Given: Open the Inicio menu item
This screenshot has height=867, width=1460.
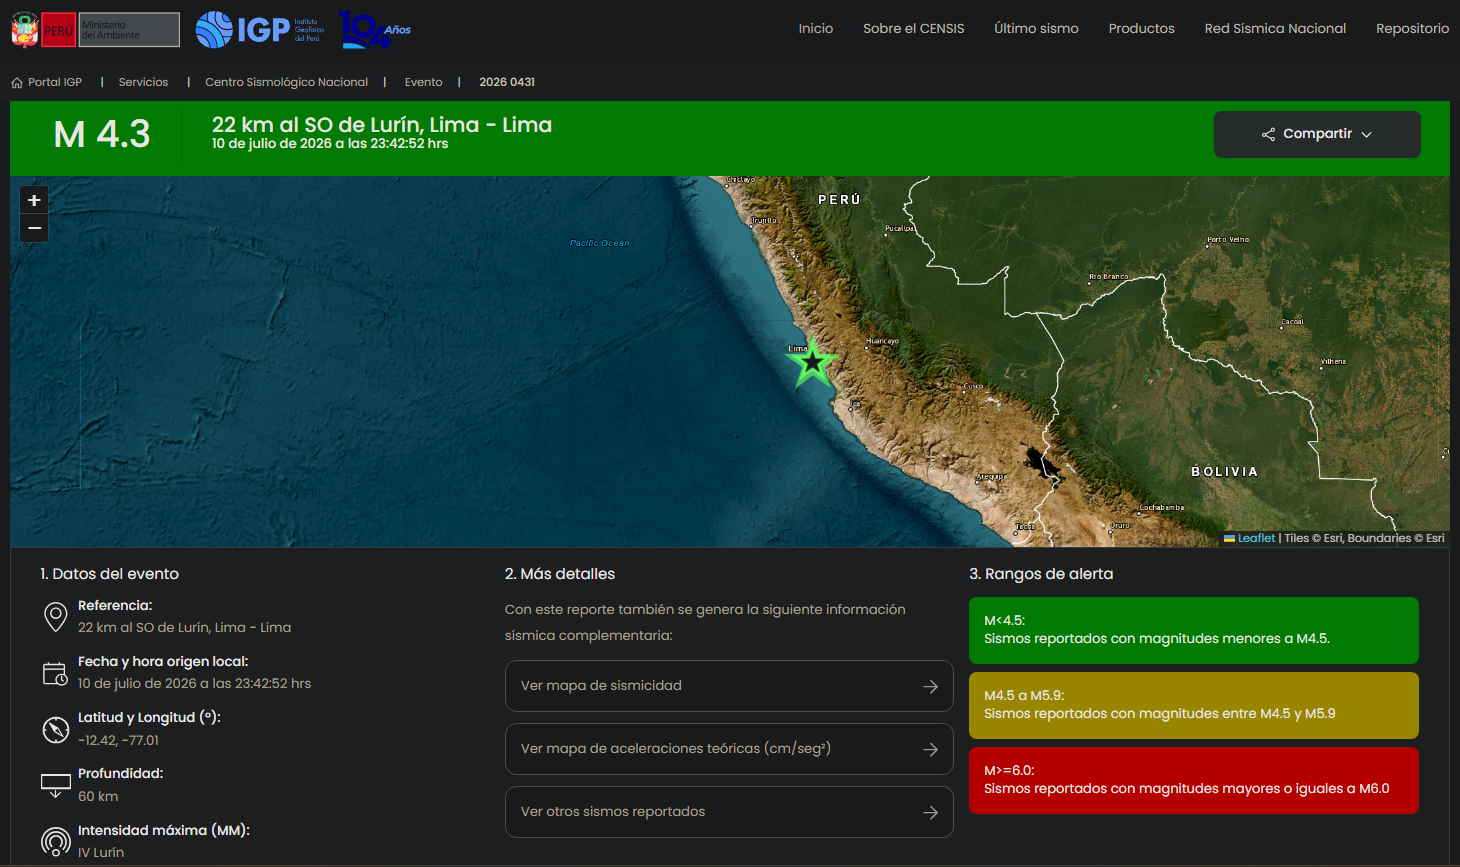Looking at the screenshot, I should tap(816, 29).
